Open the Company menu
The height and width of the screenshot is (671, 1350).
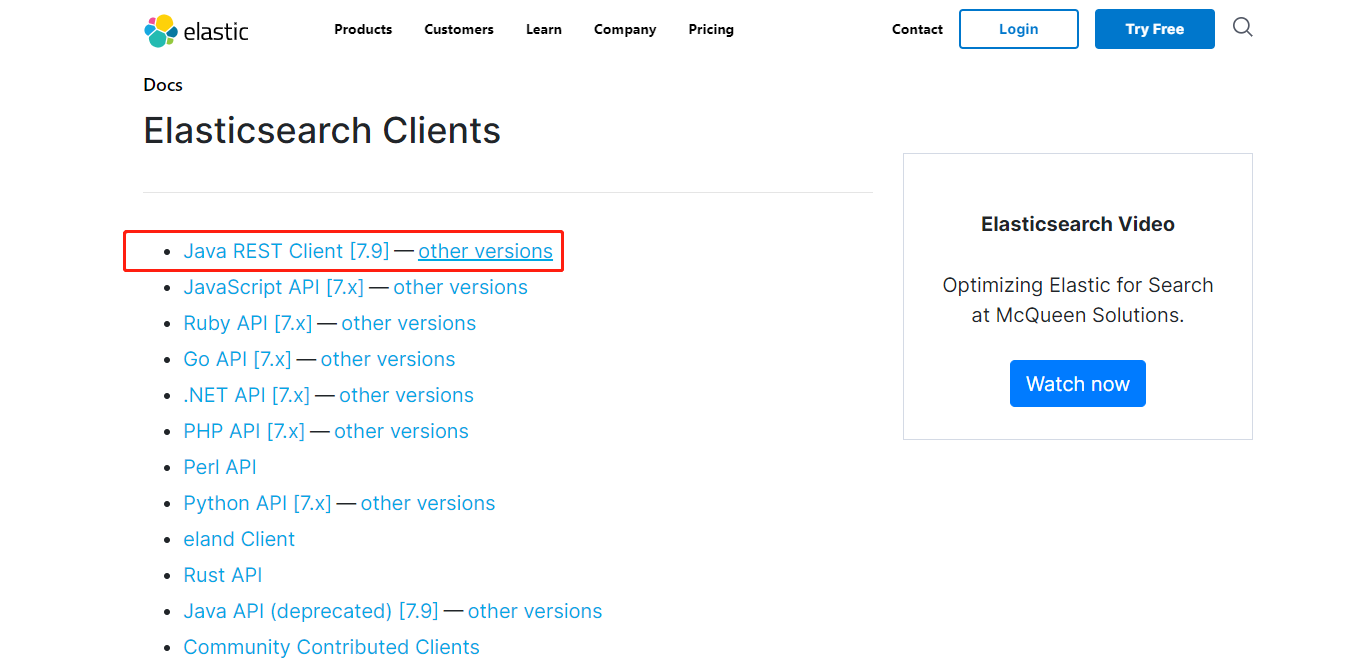click(x=625, y=29)
